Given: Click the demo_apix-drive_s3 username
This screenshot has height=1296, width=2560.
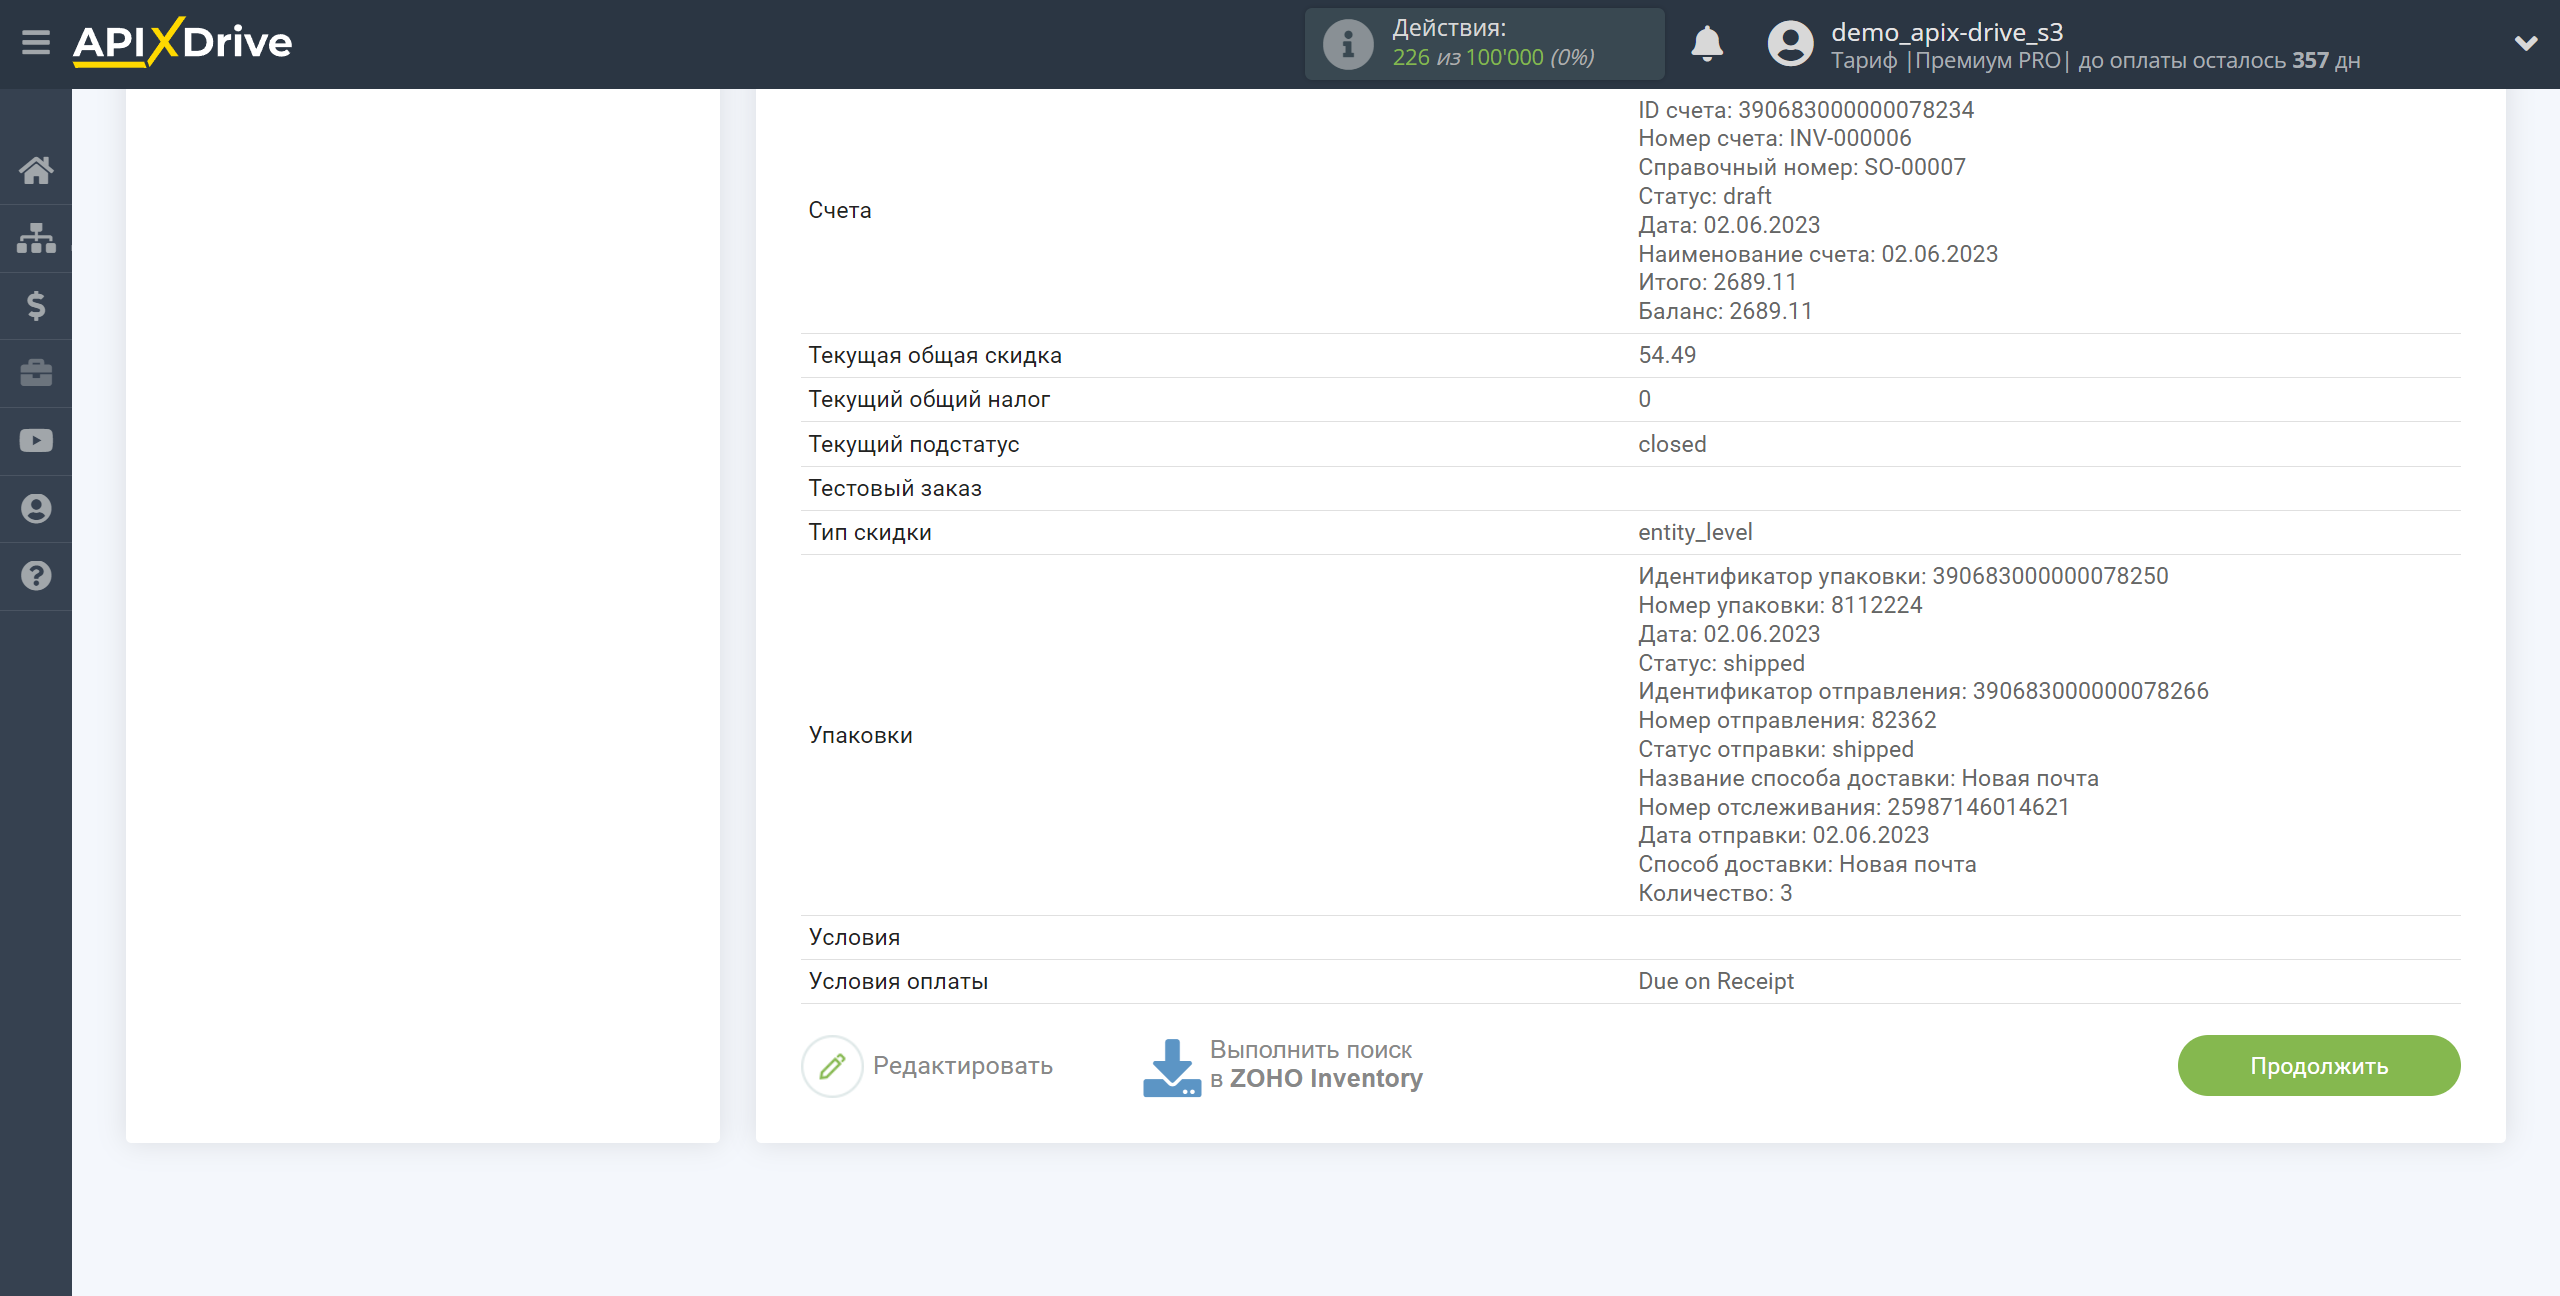Looking at the screenshot, I should click(x=1947, y=32).
